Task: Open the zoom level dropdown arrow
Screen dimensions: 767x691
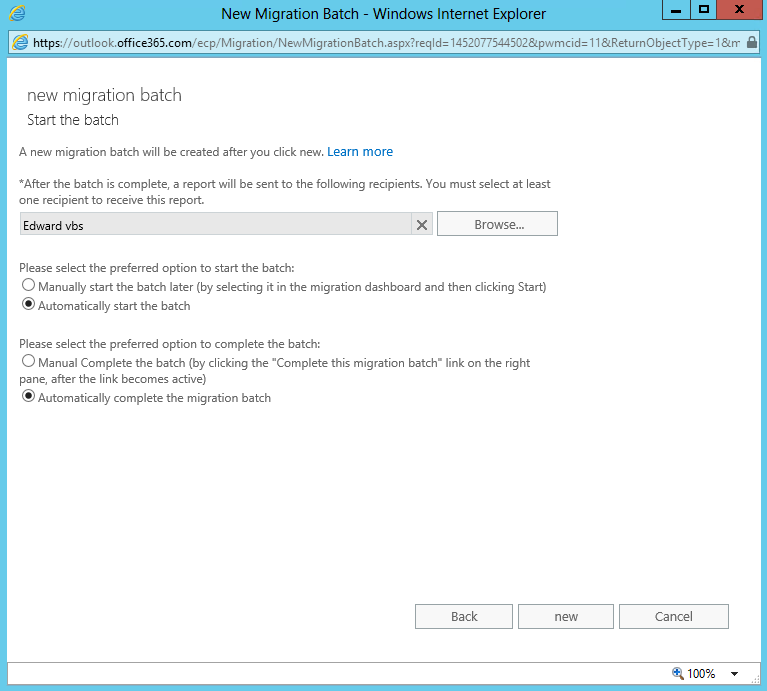Action: (734, 674)
